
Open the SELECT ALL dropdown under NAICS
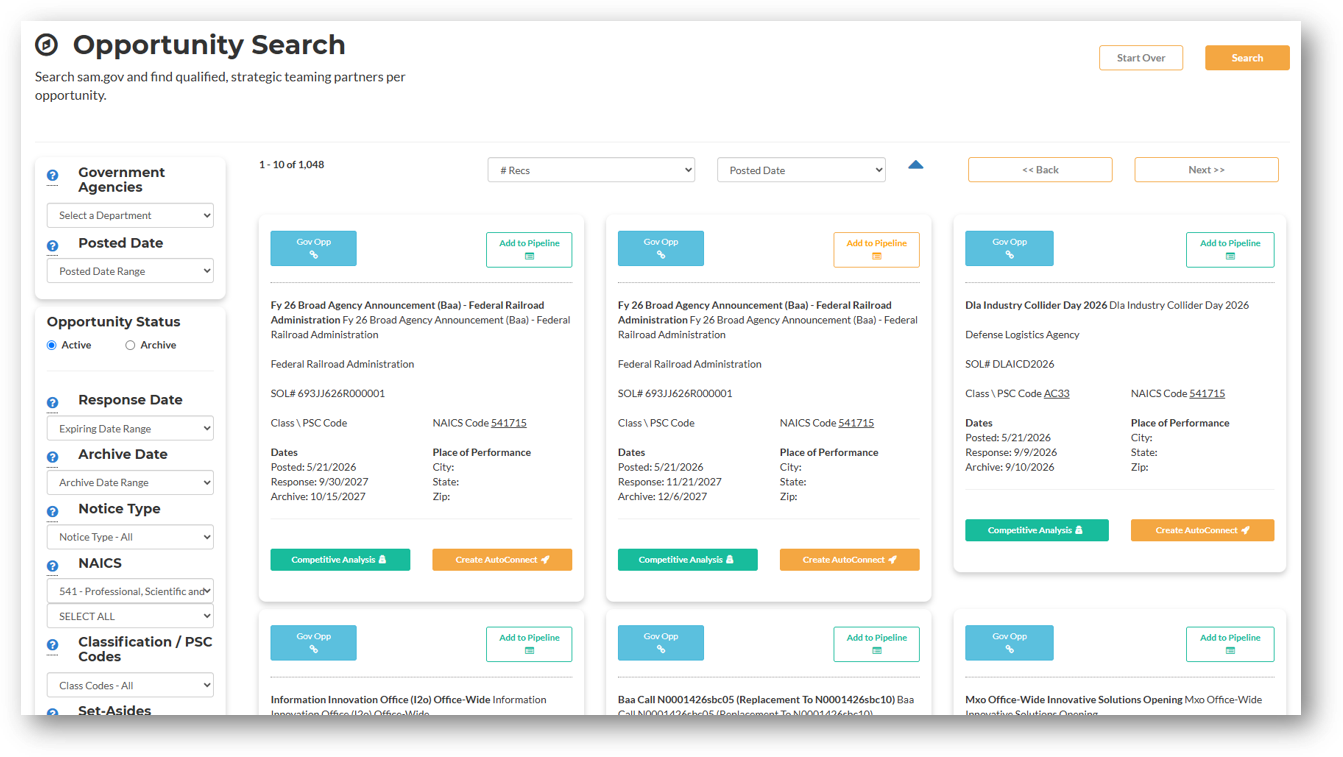pyautogui.click(x=130, y=616)
